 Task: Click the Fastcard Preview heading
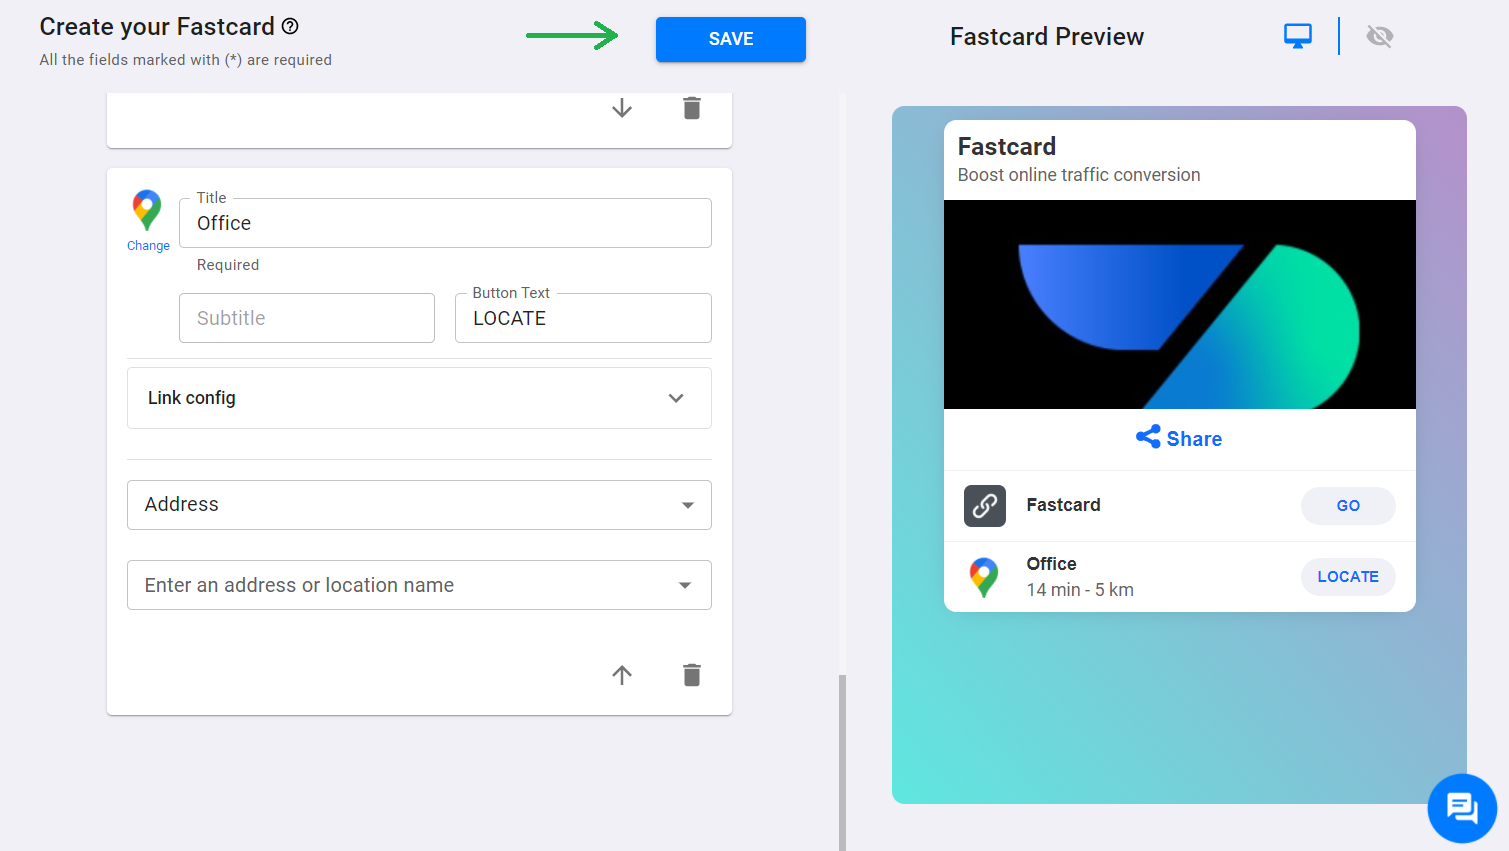point(1047,37)
